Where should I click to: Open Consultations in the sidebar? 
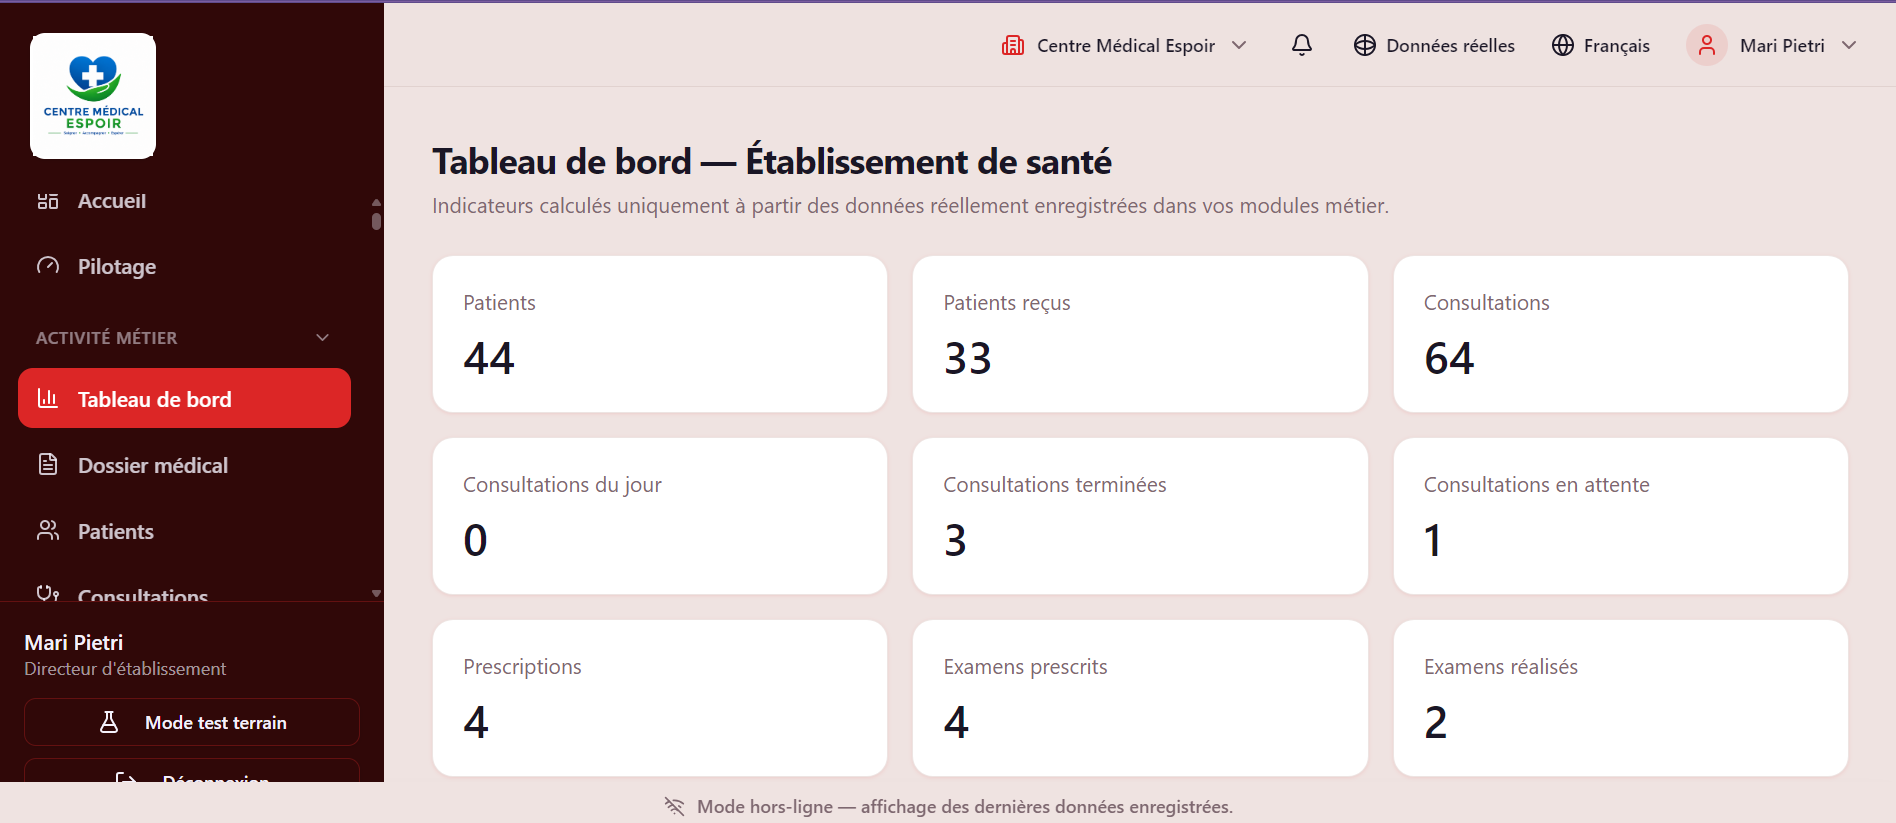click(184, 590)
